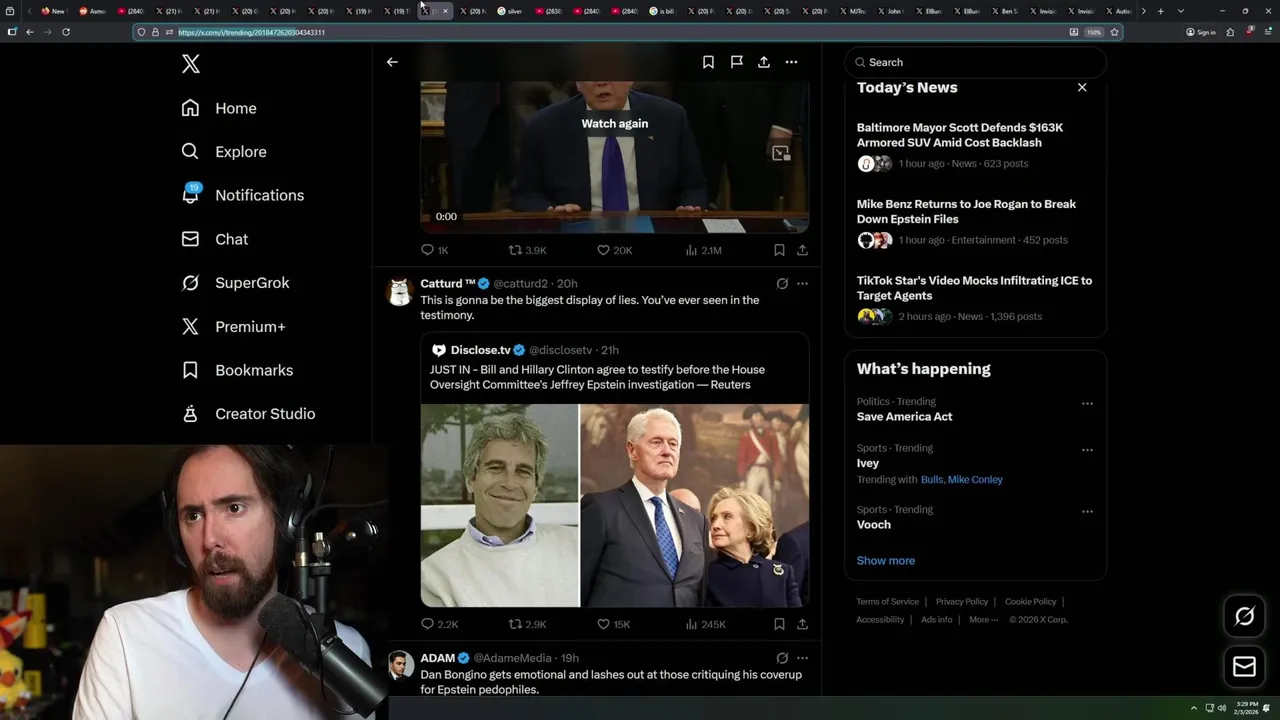The width and height of the screenshot is (1280, 720).
Task: Open a new browser tab with plus
Action: 1161,11
